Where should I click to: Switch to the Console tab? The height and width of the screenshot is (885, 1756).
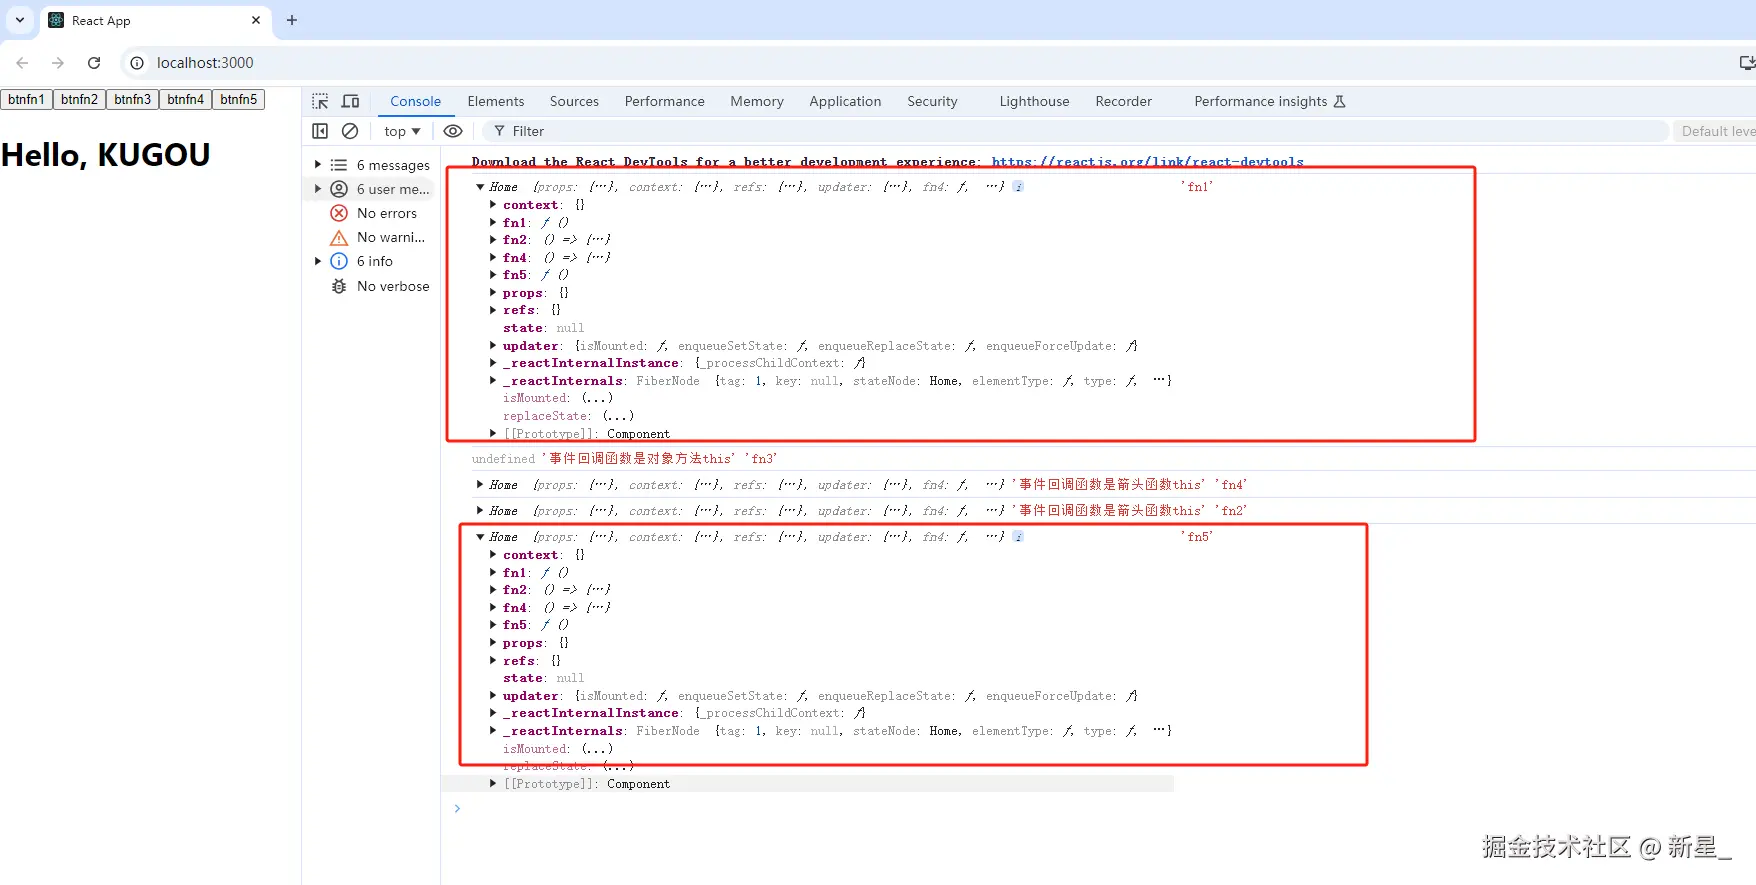(x=415, y=101)
